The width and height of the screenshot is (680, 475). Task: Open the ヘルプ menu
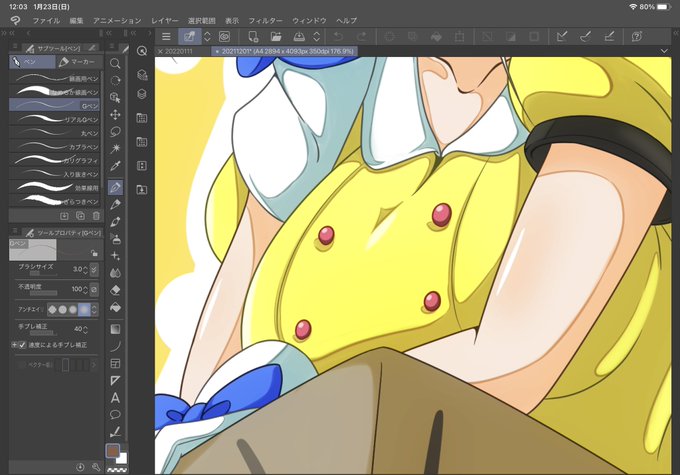[x=346, y=20]
